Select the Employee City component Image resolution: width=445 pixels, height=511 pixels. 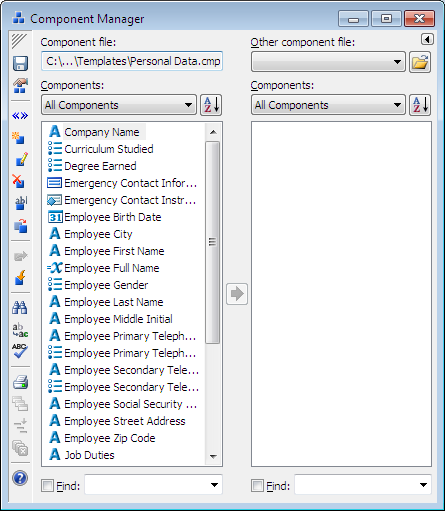(x=90, y=234)
